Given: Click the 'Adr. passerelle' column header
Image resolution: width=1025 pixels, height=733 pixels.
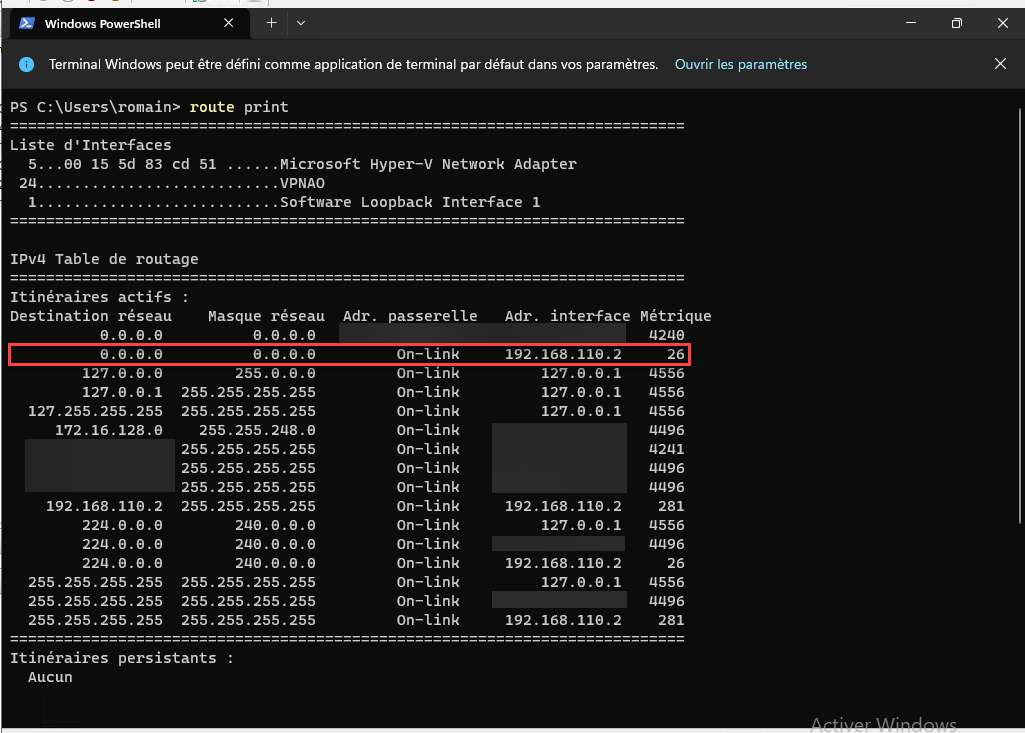Looking at the screenshot, I should point(410,316).
